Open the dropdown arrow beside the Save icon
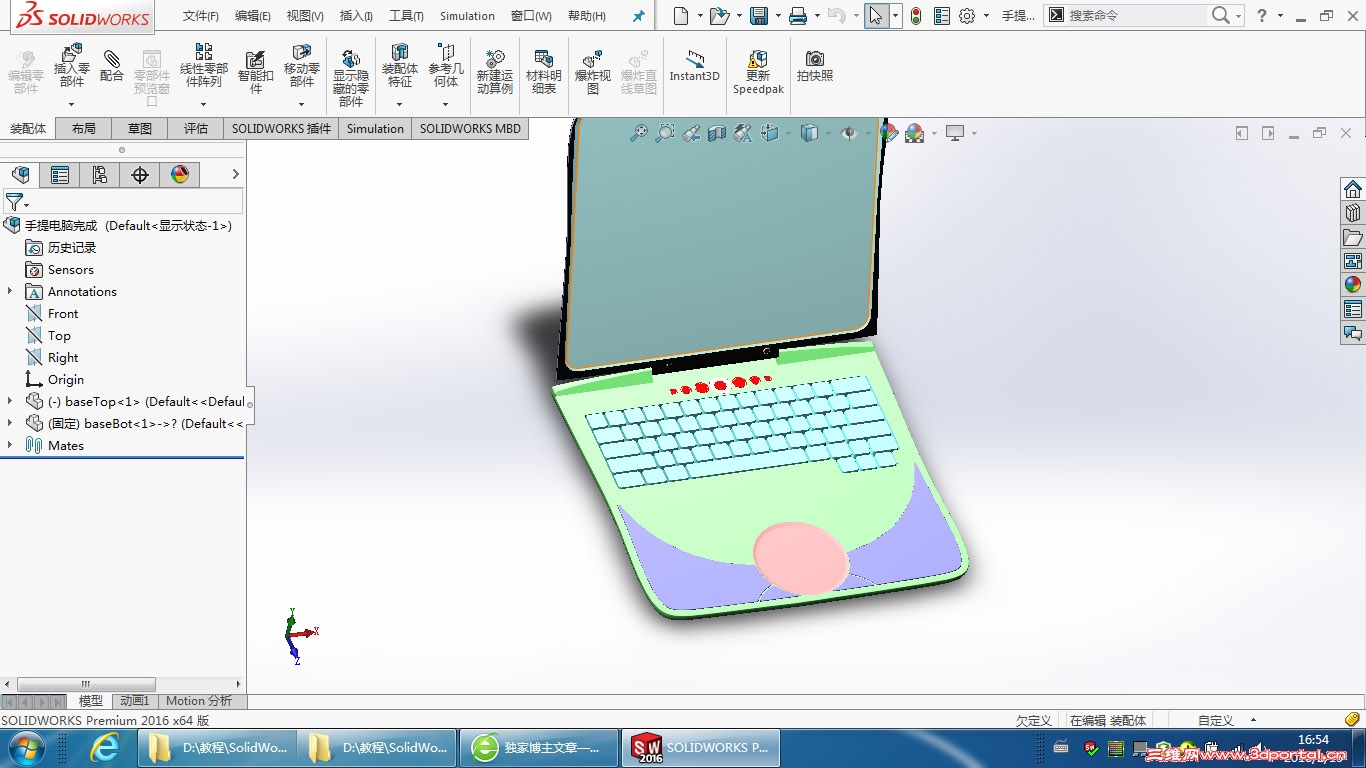The height and width of the screenshot is (768, 1366). (x=777, y=15)
